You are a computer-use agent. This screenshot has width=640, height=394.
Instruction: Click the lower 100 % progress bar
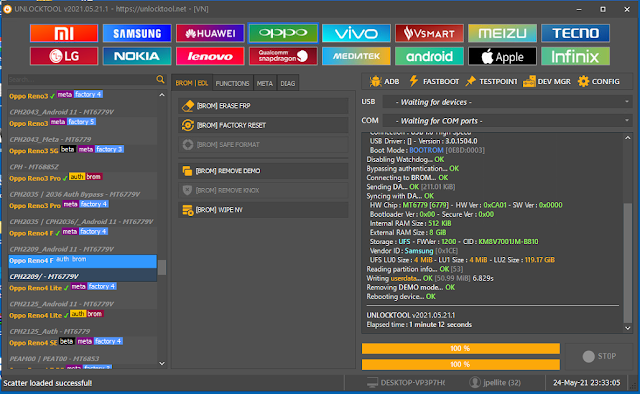click(x=460, y=364)
